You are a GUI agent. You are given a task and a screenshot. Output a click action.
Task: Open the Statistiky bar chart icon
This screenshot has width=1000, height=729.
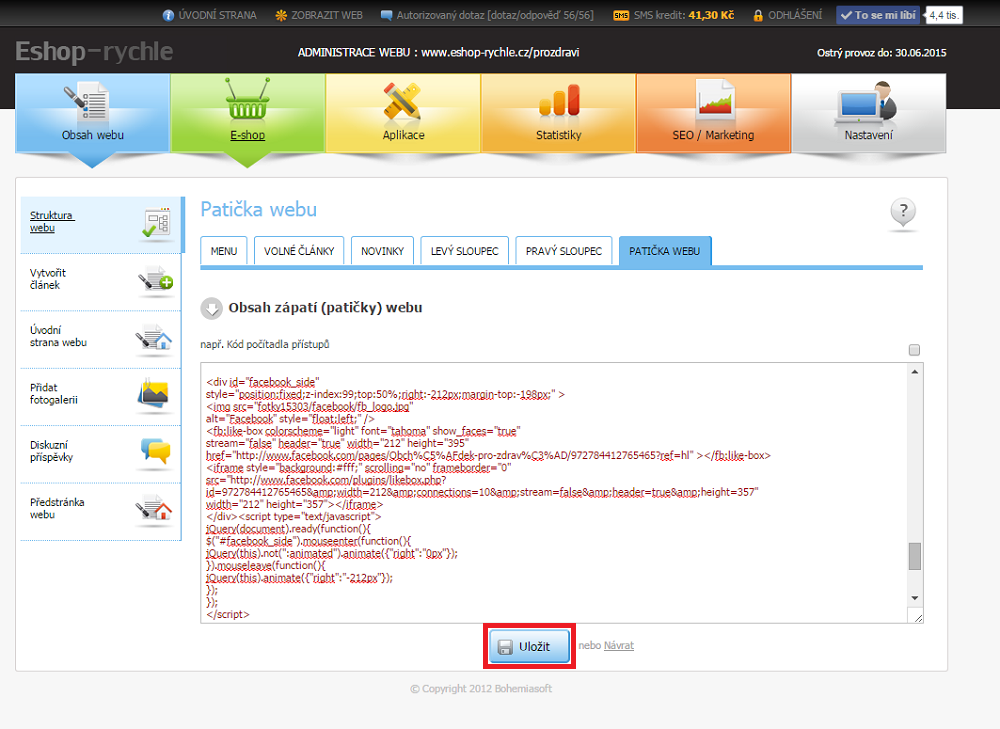[559, 101]
